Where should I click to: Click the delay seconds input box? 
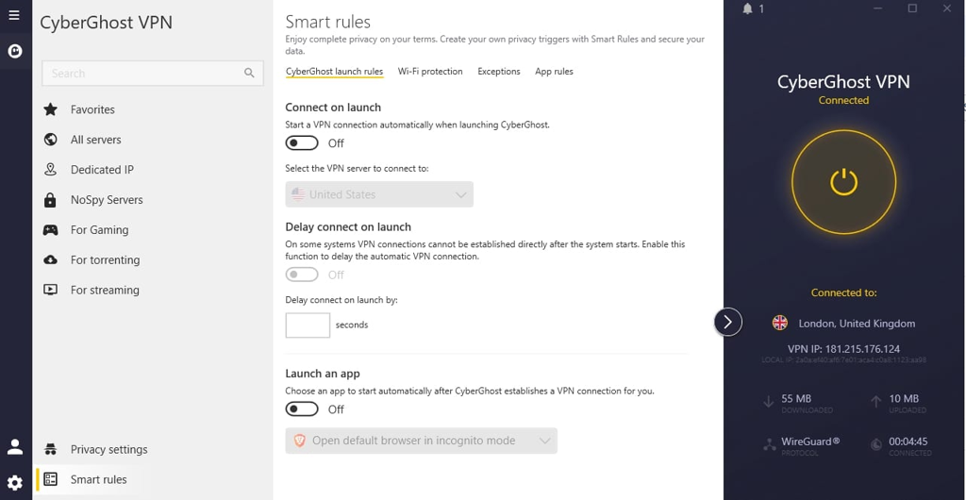pos(307,325)
